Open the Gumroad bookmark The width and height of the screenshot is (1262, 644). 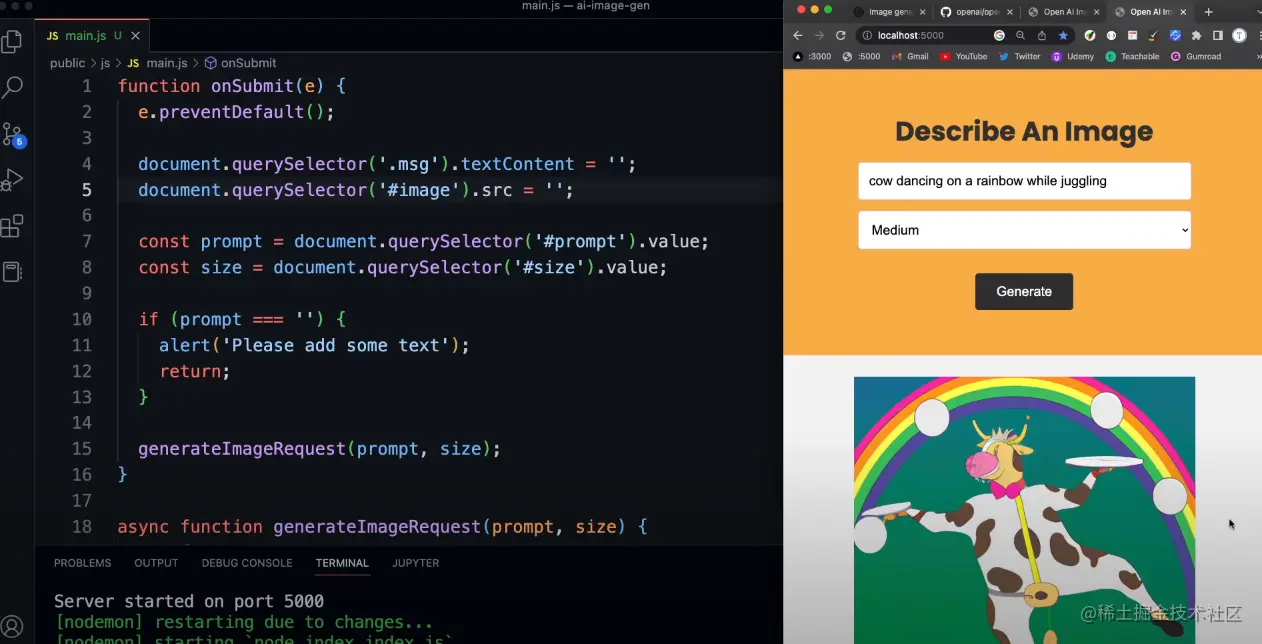tap(1196, 56)
